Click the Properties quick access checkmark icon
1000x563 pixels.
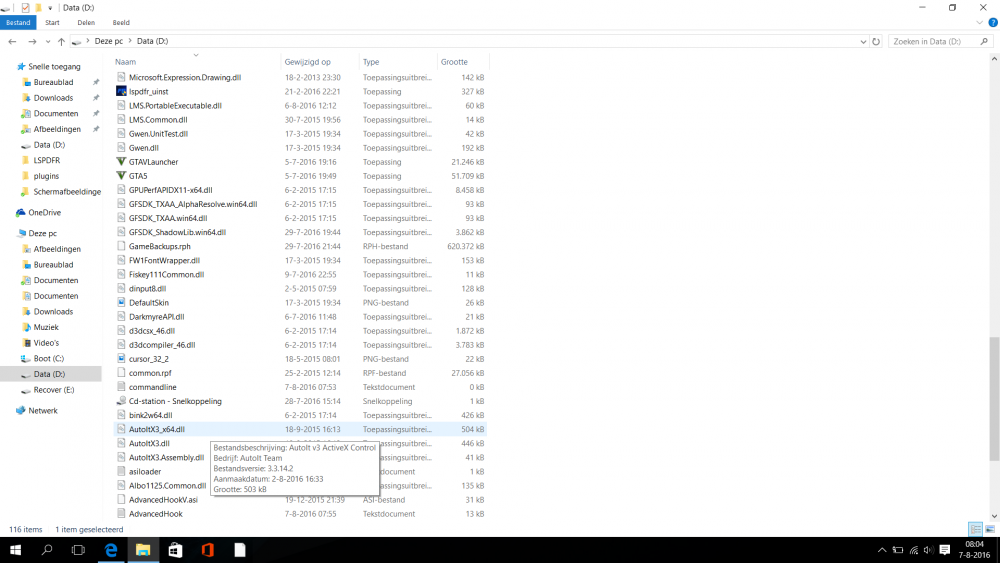coord(26,8)
